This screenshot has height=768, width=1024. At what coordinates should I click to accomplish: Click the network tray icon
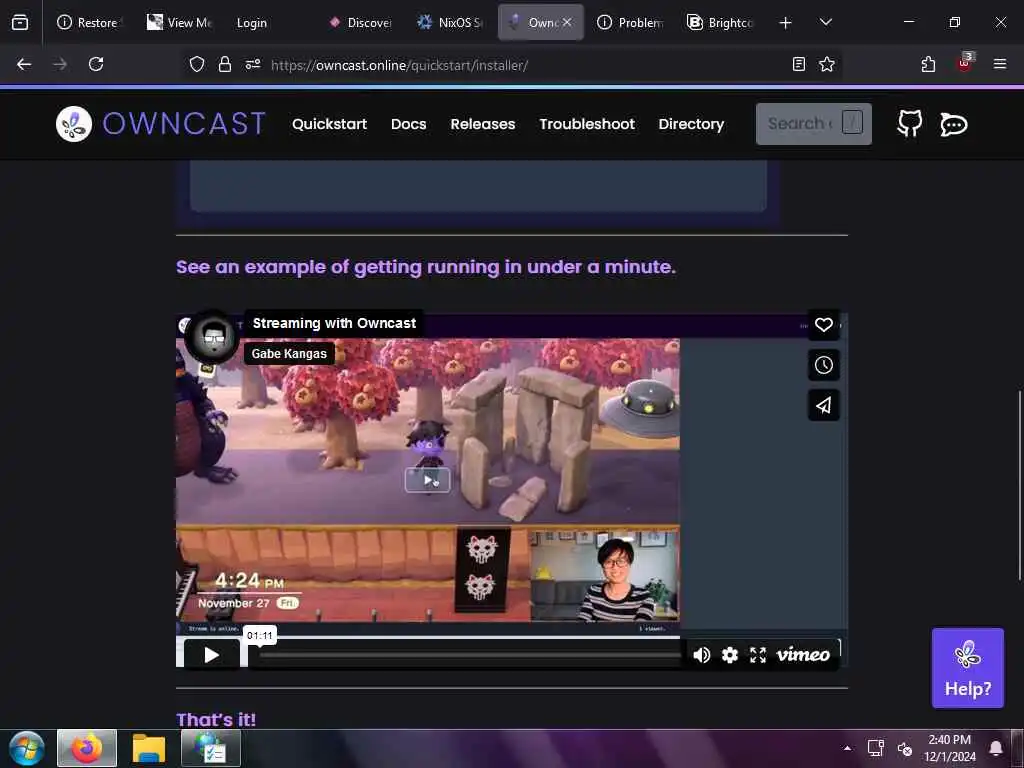[875, 748]
